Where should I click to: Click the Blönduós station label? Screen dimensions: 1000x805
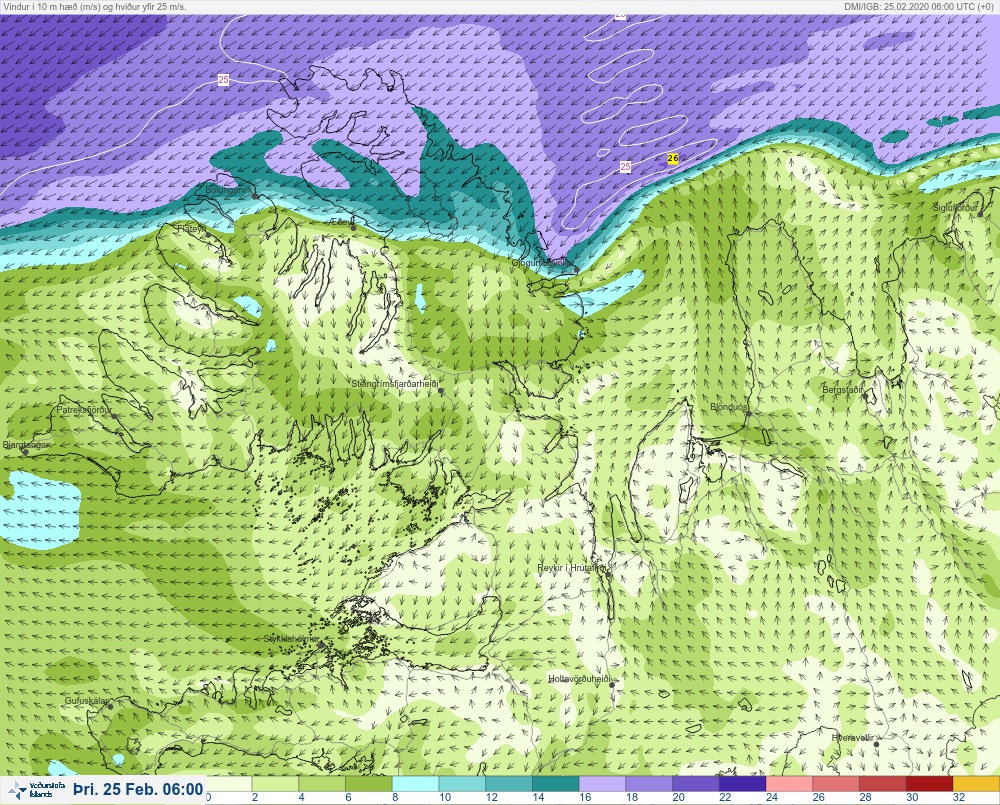729,406
